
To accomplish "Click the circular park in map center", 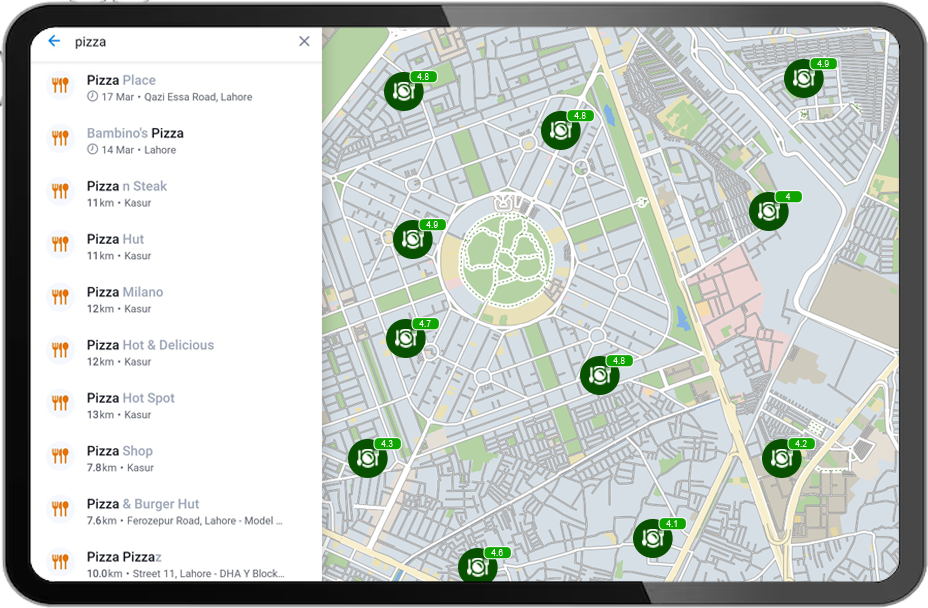I will pyautogui.click(x=504, y=258).
